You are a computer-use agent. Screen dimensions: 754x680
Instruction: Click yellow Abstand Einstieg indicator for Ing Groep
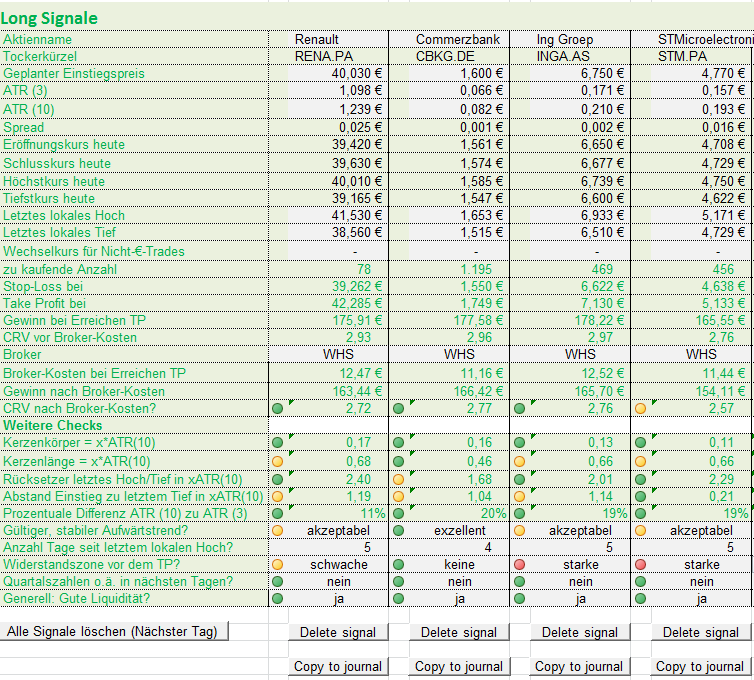[x=519, y=496]
